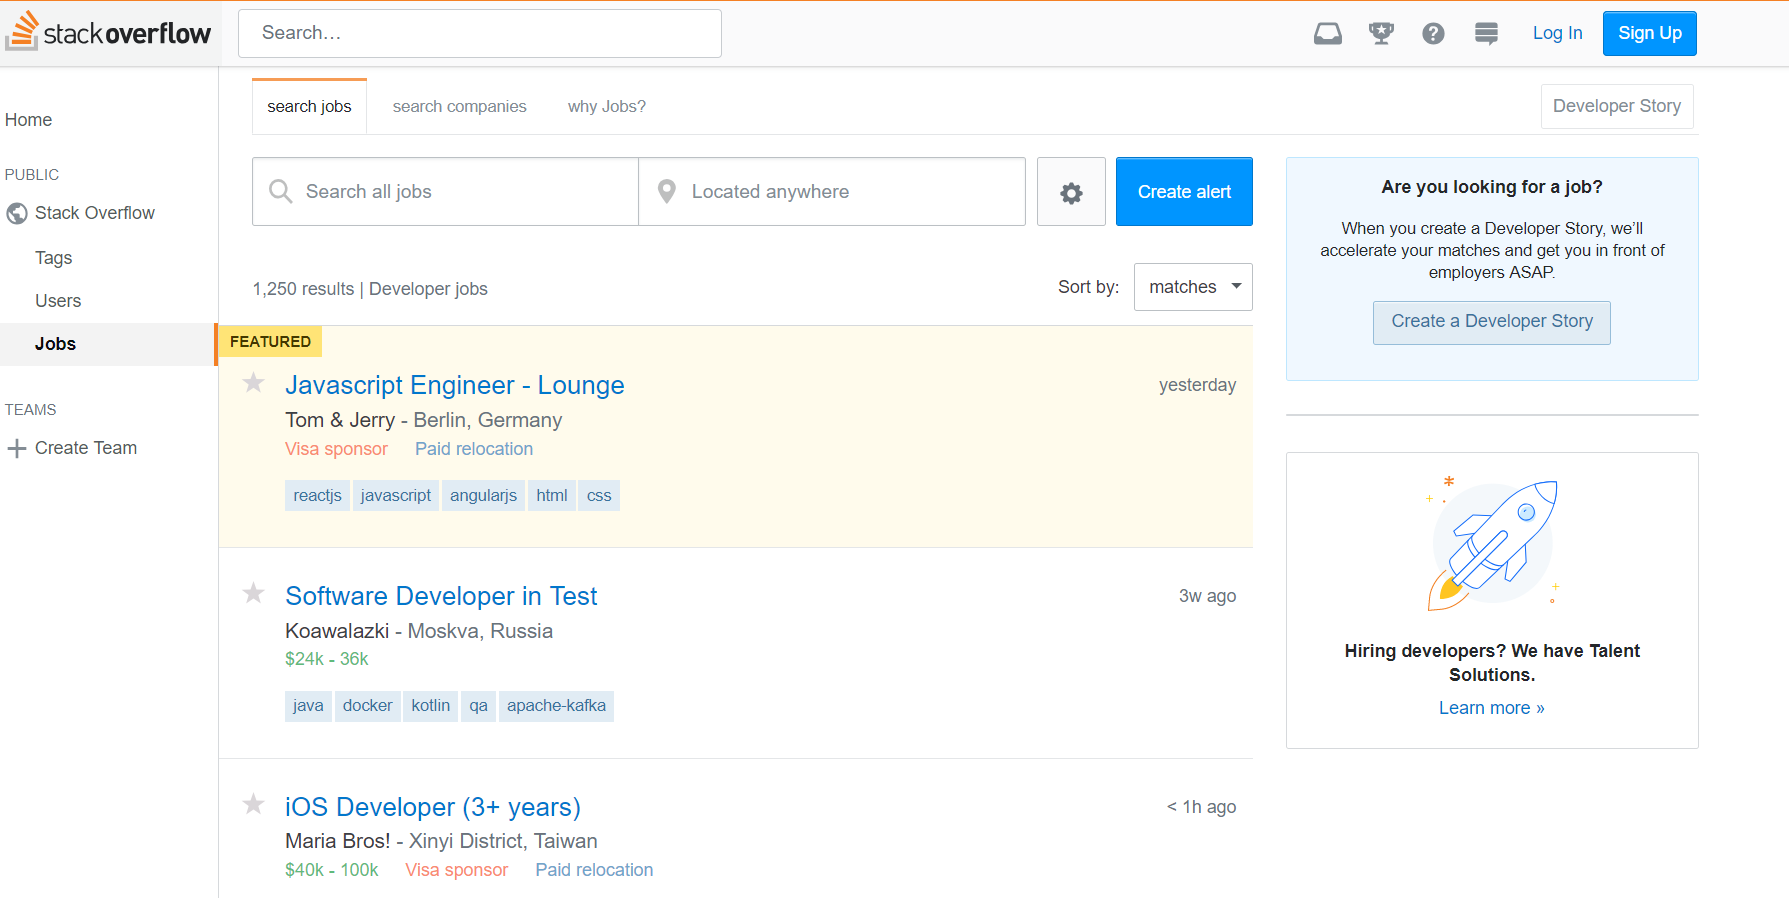This screenshot has height=898, width=1789.
Task: Open the why Jobs? tab
Action: [x=607, y=106]
